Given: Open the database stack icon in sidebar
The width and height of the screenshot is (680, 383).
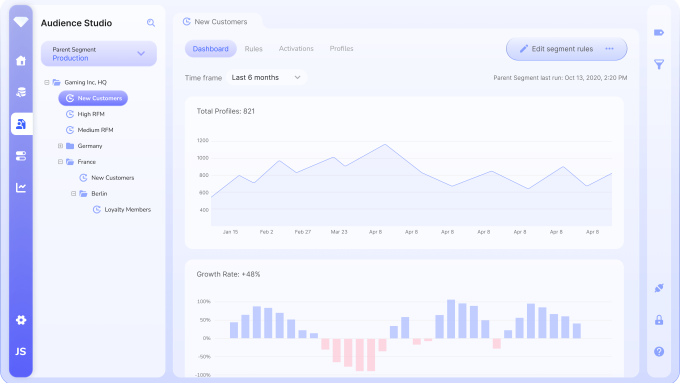Looking at the screenshot, I should [x=21, y=92].
